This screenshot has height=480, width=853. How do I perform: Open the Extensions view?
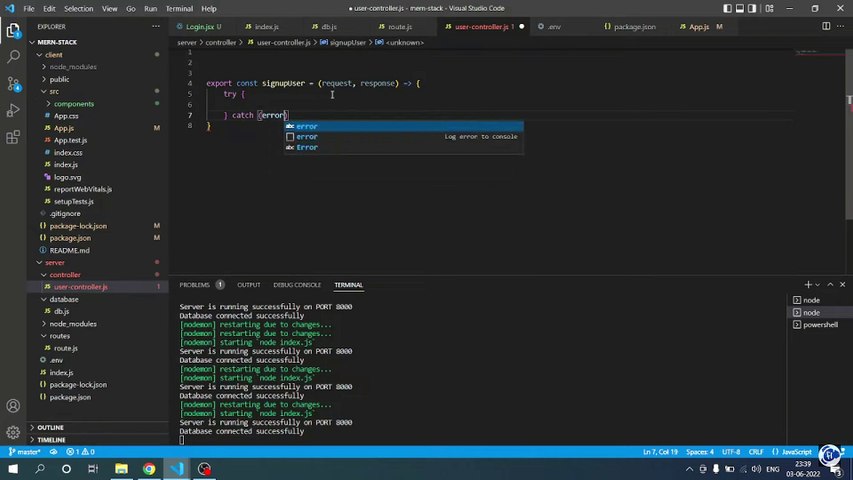[x=13, y=137]
